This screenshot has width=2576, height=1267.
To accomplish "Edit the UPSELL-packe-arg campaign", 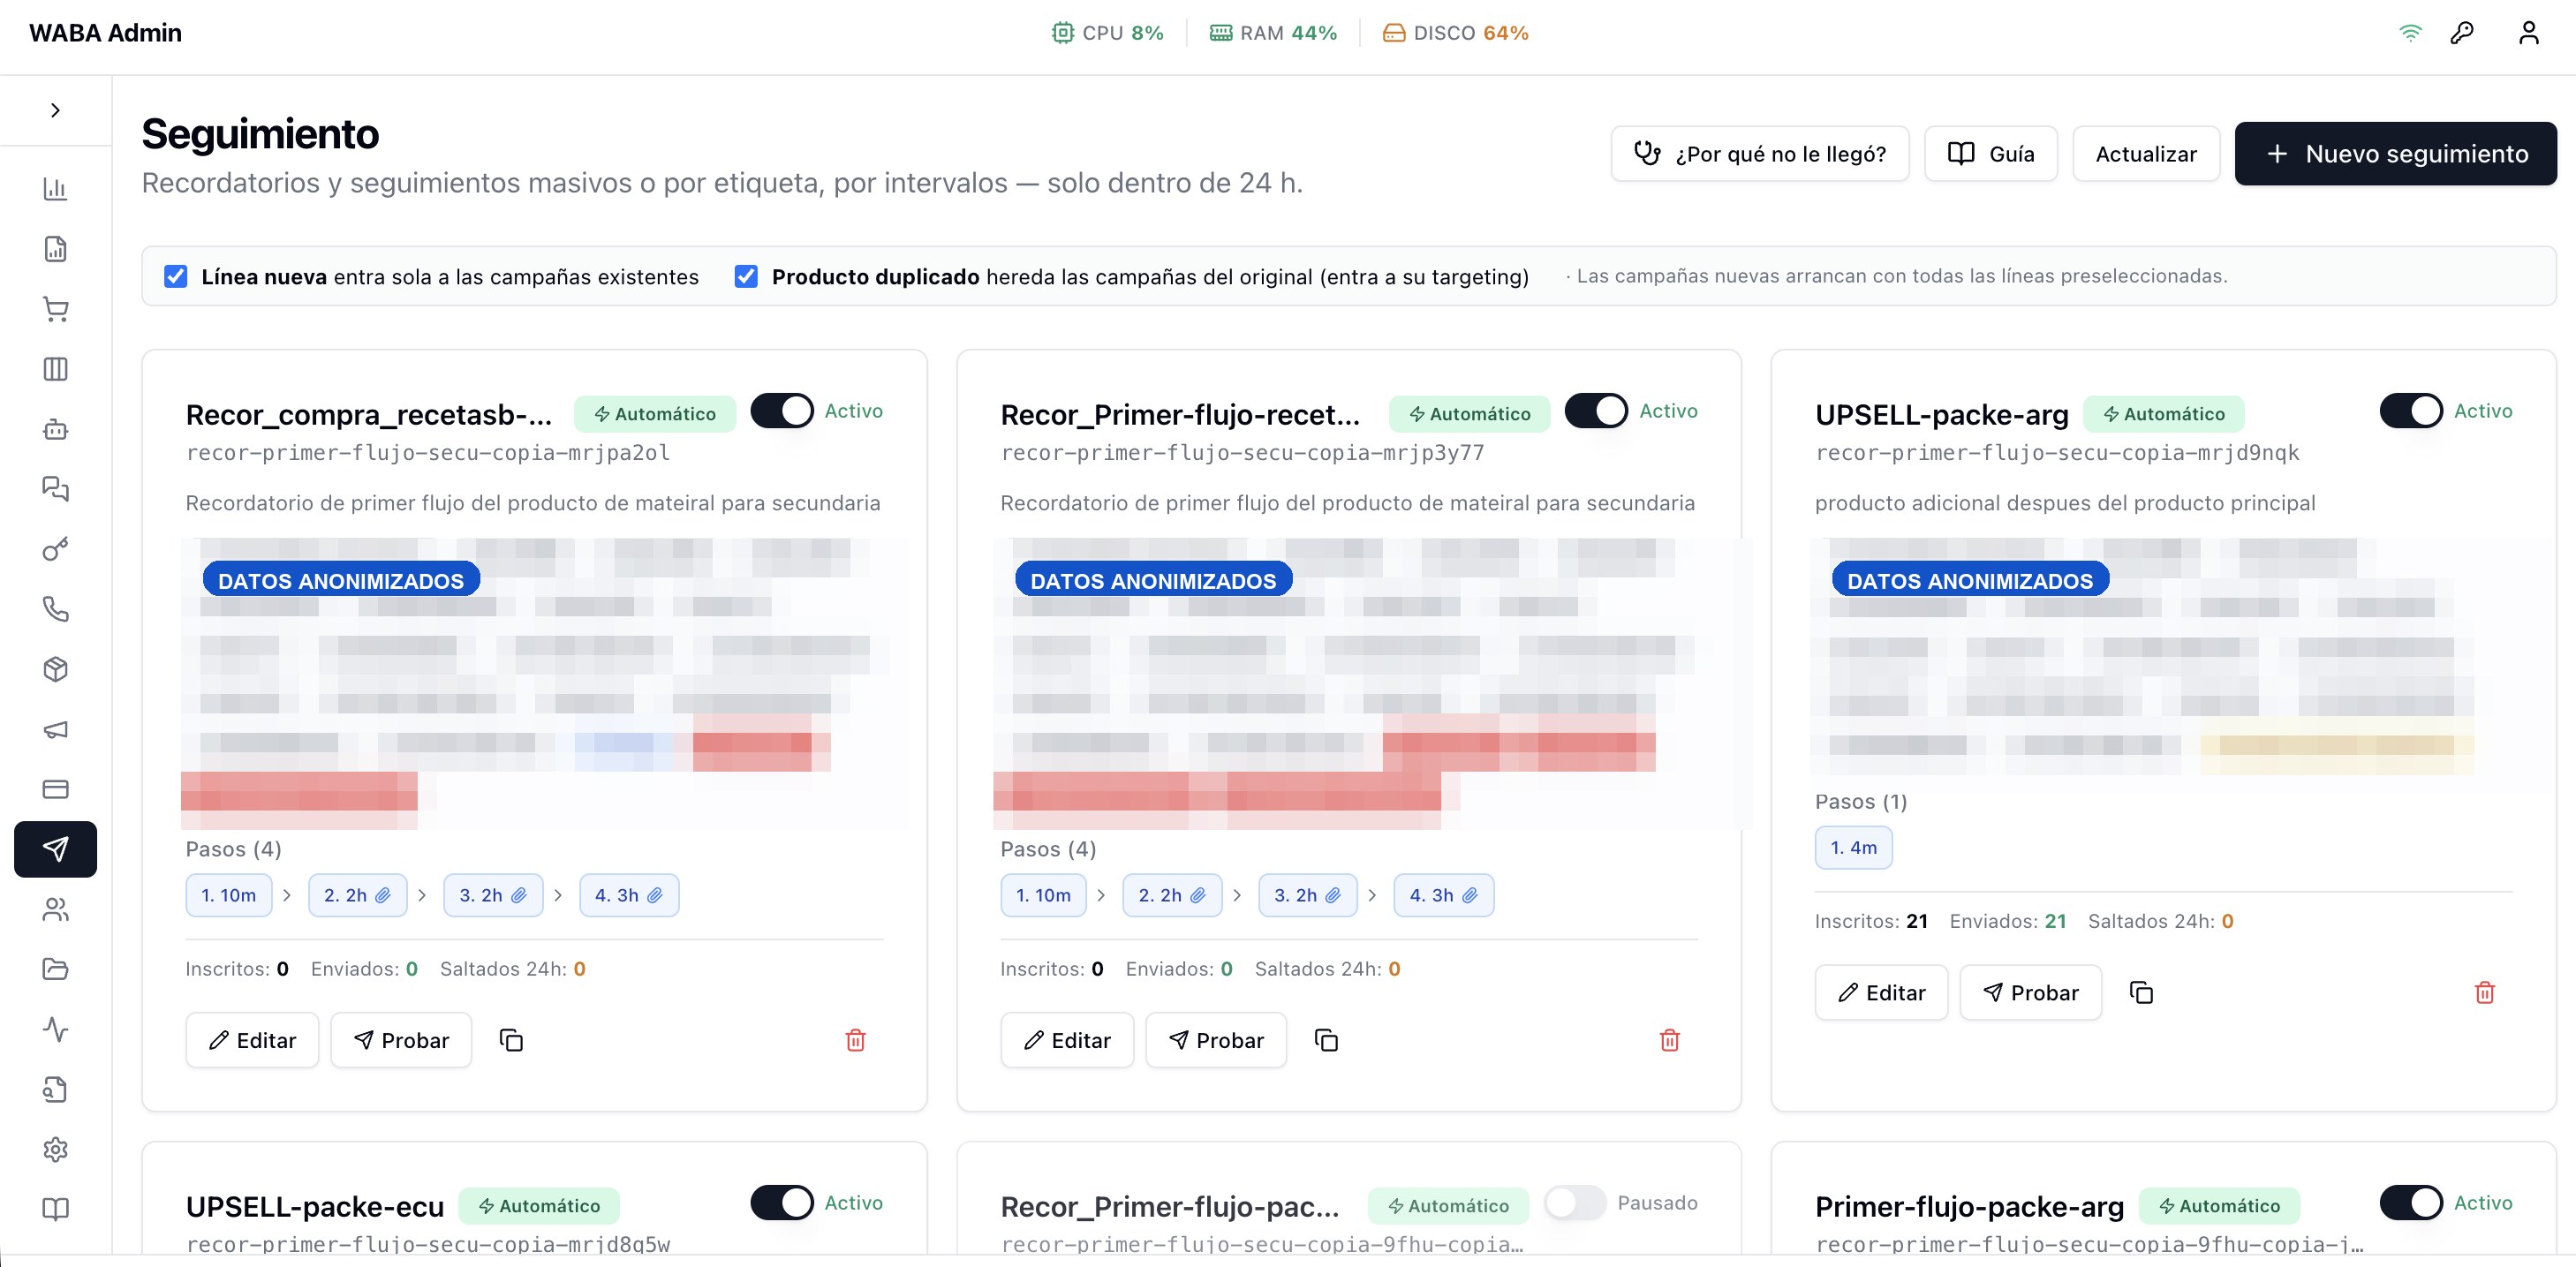I will pyautogui.click(x=1881, y=992).
